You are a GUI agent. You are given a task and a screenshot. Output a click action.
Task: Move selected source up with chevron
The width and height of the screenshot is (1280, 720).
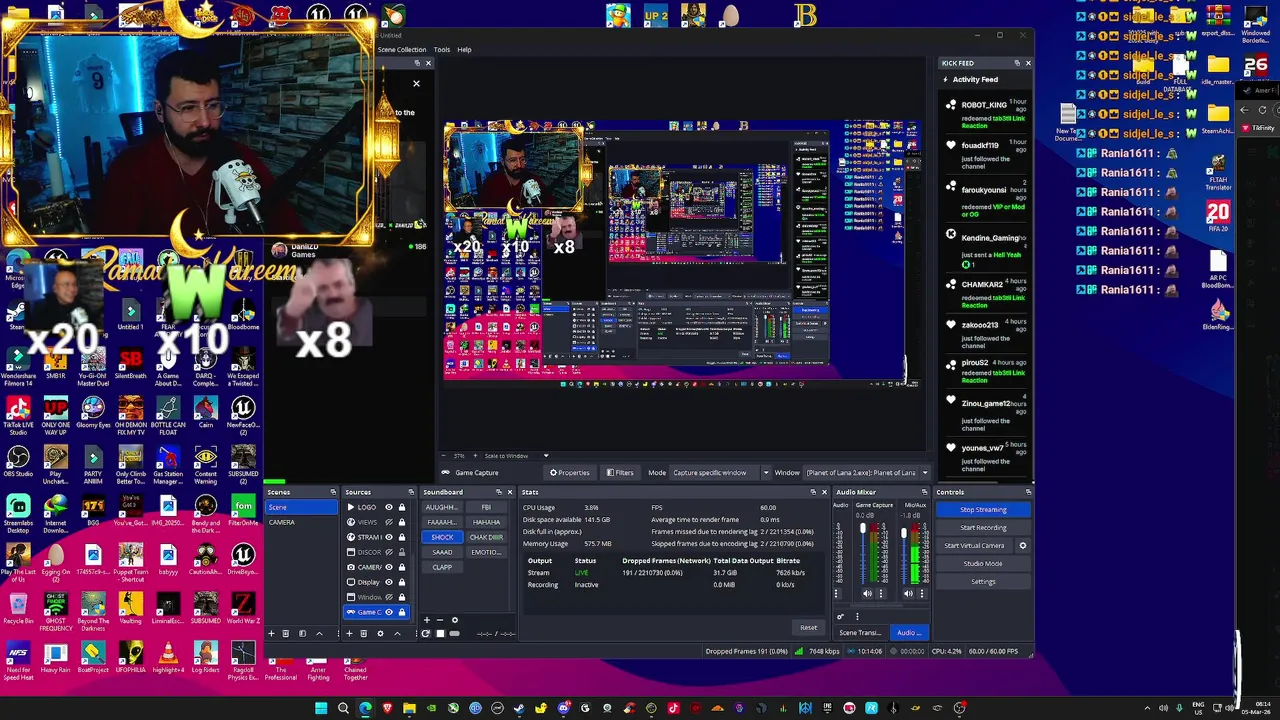[x=397, y=634]
